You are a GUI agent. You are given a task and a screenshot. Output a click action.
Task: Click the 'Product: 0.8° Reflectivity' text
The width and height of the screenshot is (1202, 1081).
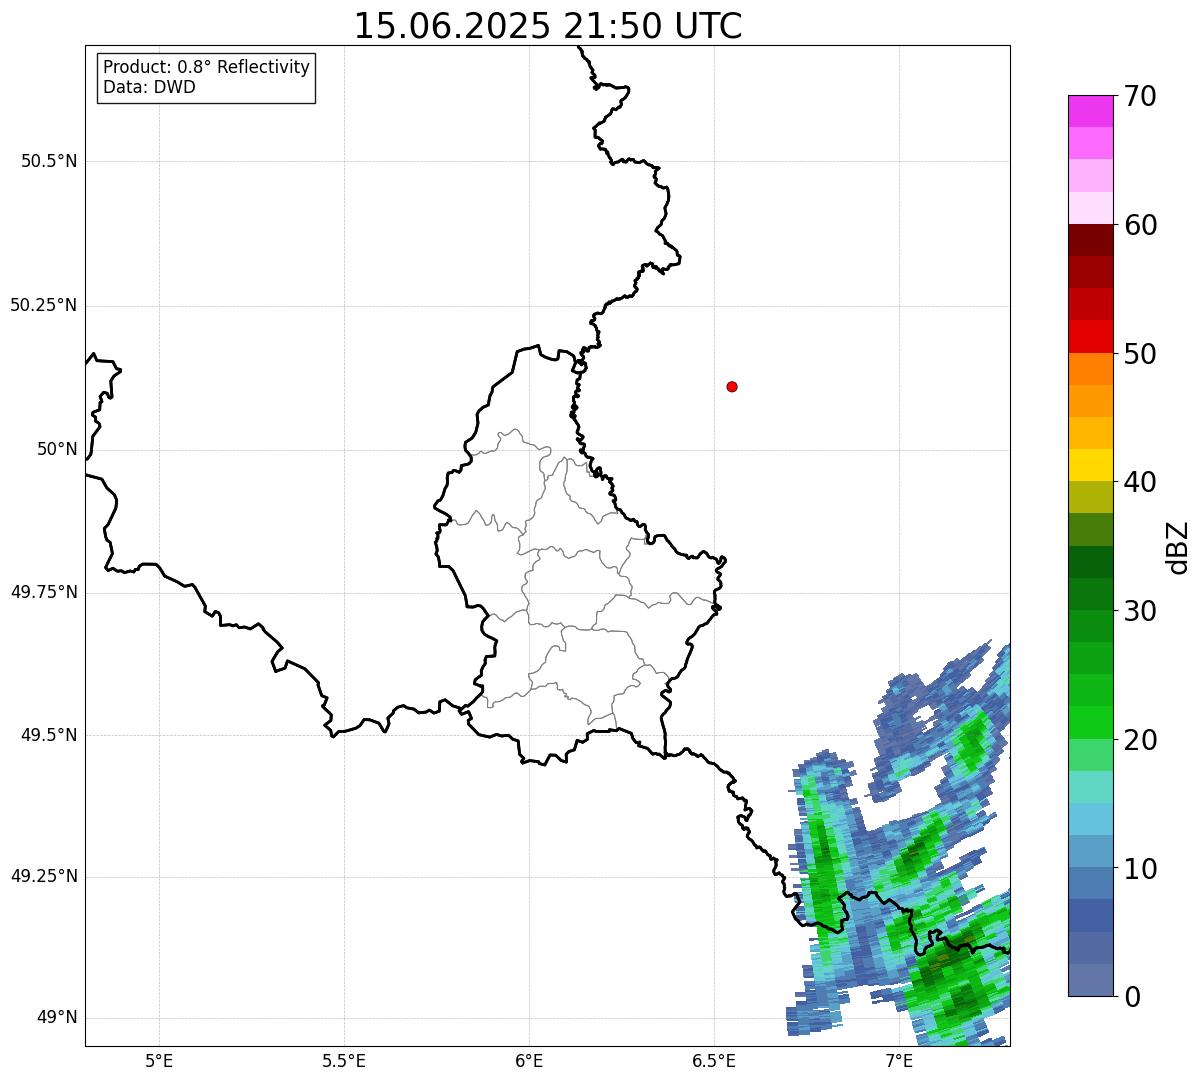tap(207, 67)
